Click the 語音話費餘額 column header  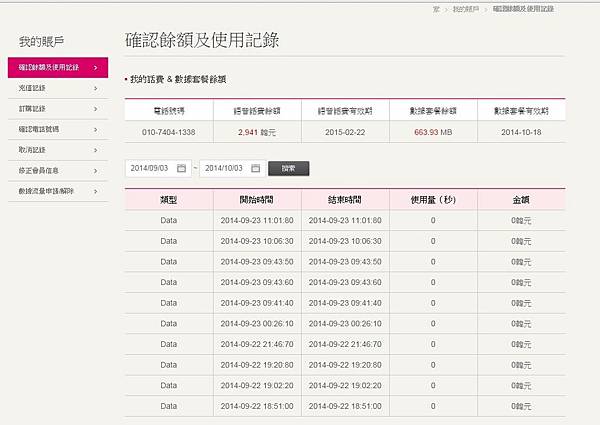tap(257, 111)
